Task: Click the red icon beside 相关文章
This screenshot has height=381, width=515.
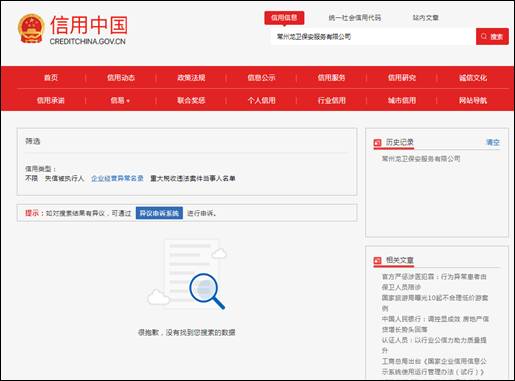Action: click(x=377, y=260)
